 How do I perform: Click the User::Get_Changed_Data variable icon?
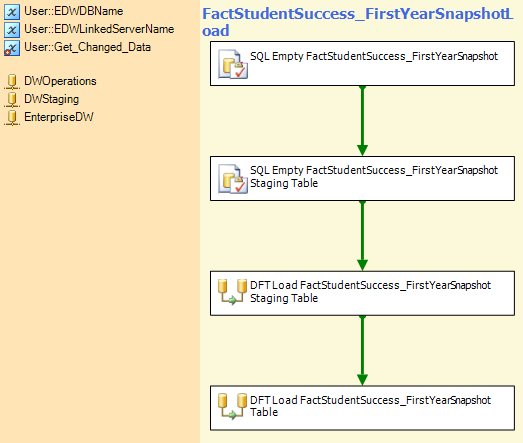[12, 48]
